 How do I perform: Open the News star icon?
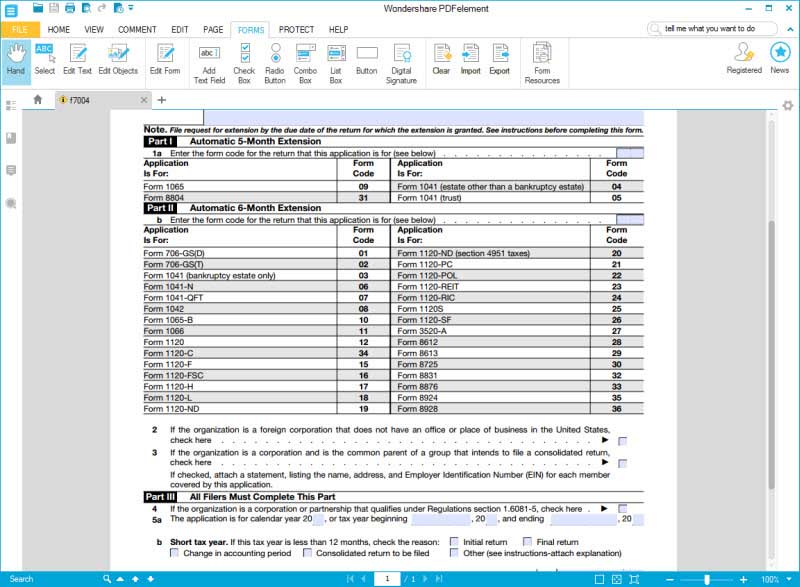tap(780, 59)
